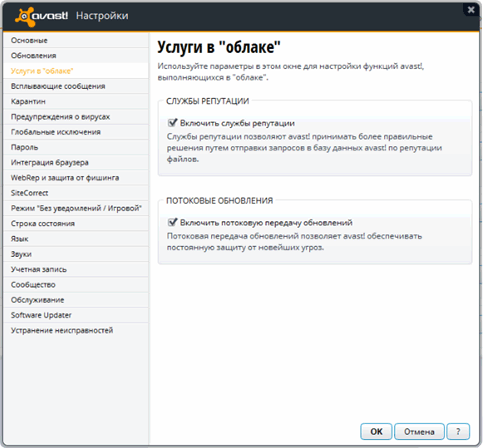This screenshot has width=483, height=448.
Task: Confirm settings with the OK button
Action: tap(376, 432)
